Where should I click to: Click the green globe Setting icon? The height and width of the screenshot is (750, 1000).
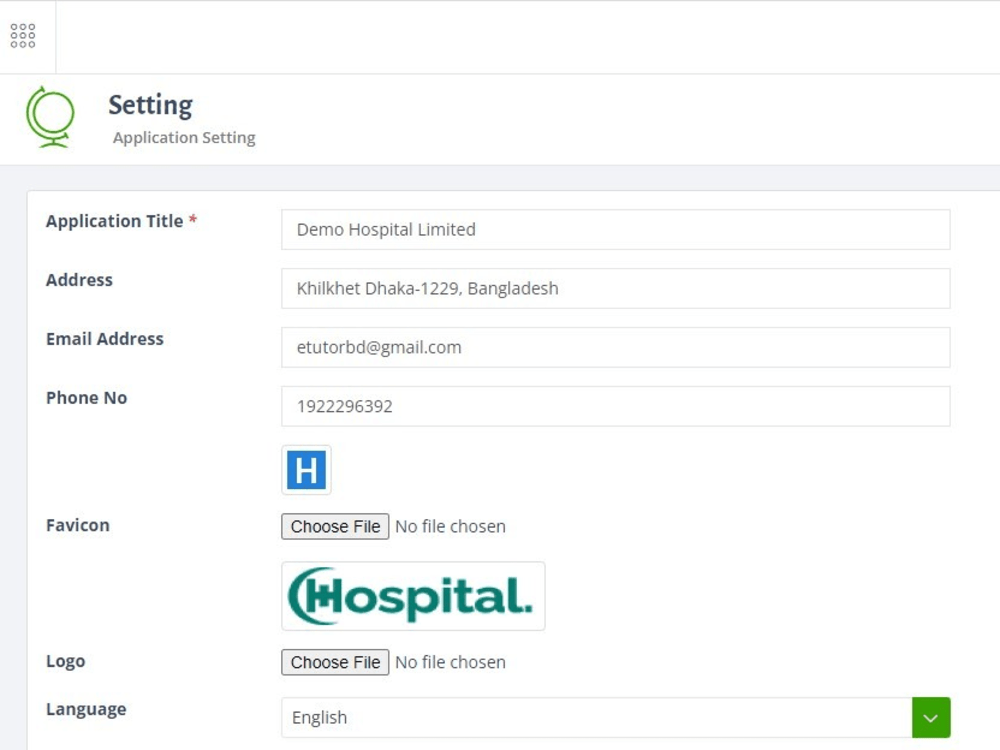tap(50, 117)
